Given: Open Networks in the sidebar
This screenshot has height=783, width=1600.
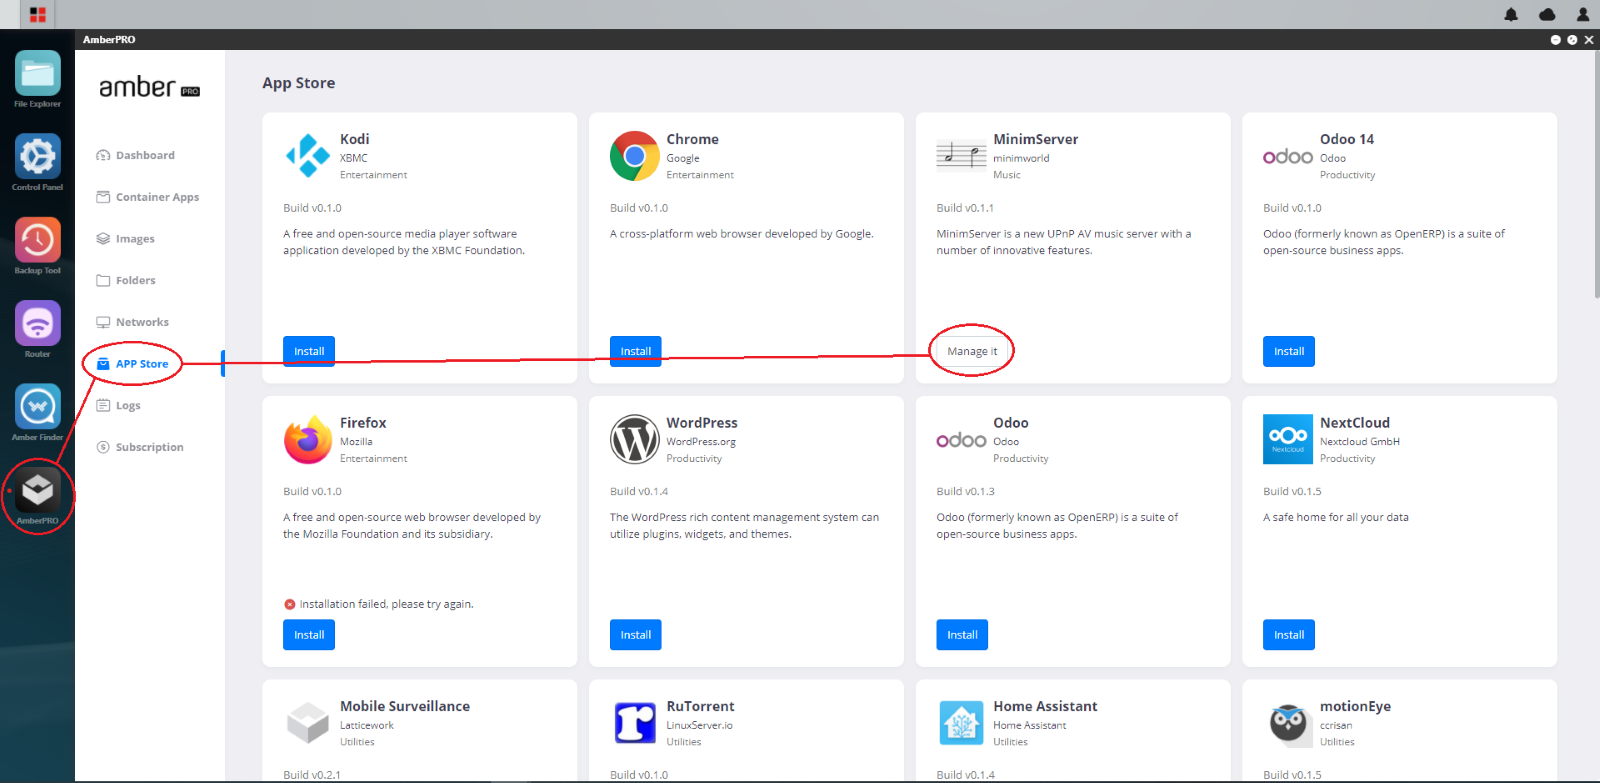Looking at the screenshot, I should 132,322.
